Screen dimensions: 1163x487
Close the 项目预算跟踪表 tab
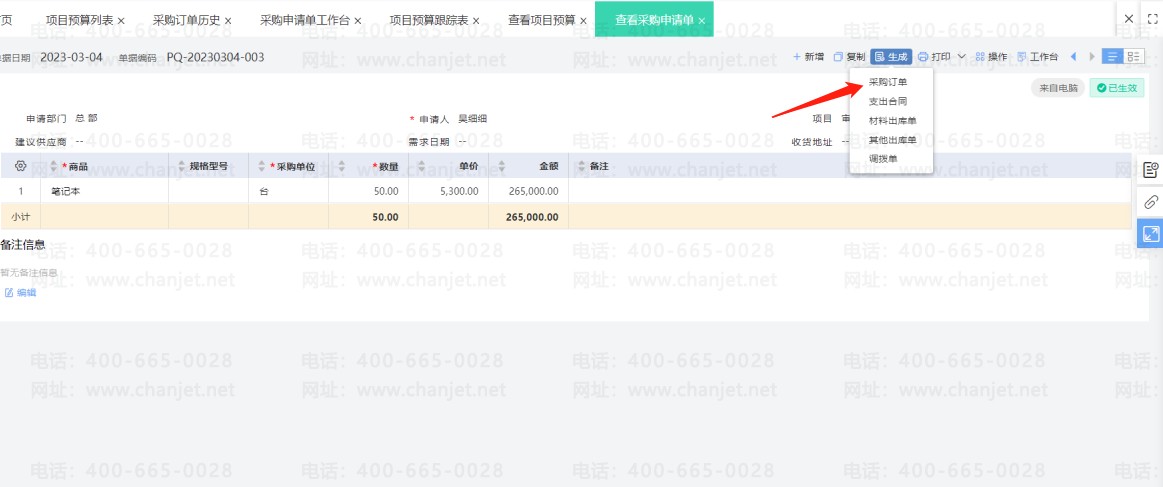click(x=476, y=21)
